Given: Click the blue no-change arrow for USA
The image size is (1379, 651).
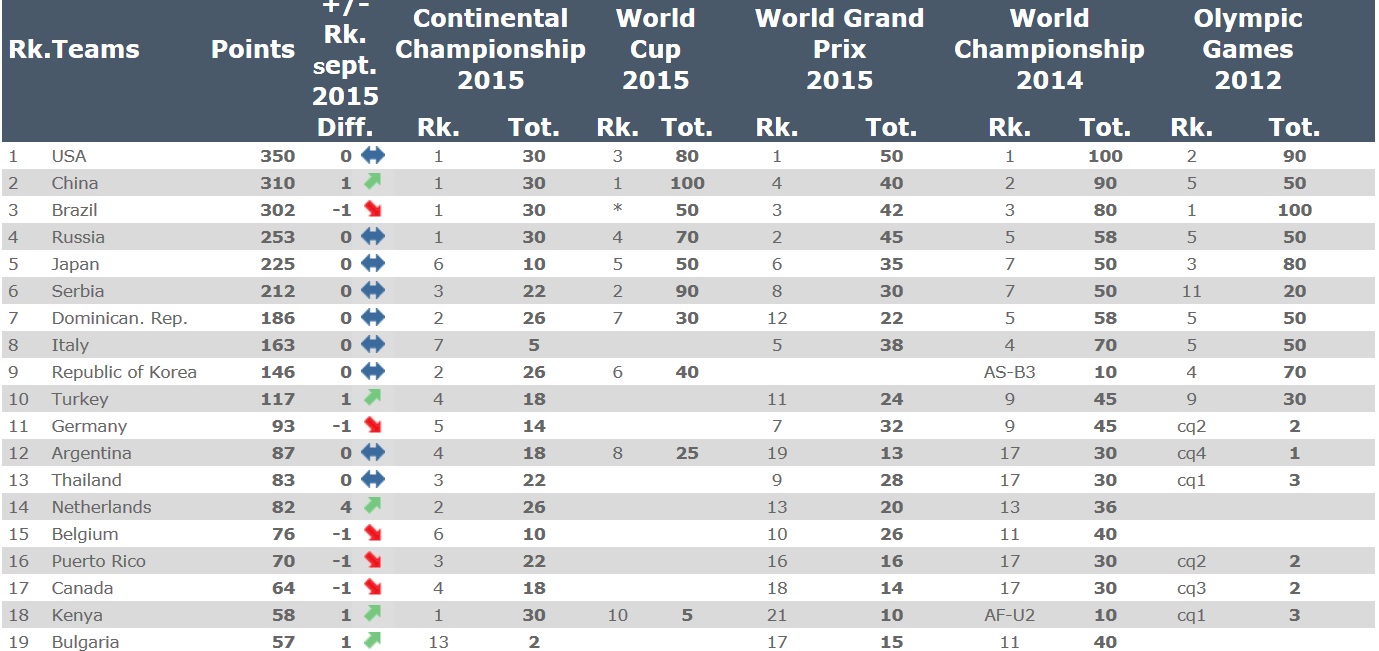Looking at the screenshot, I should click(373, 155).
